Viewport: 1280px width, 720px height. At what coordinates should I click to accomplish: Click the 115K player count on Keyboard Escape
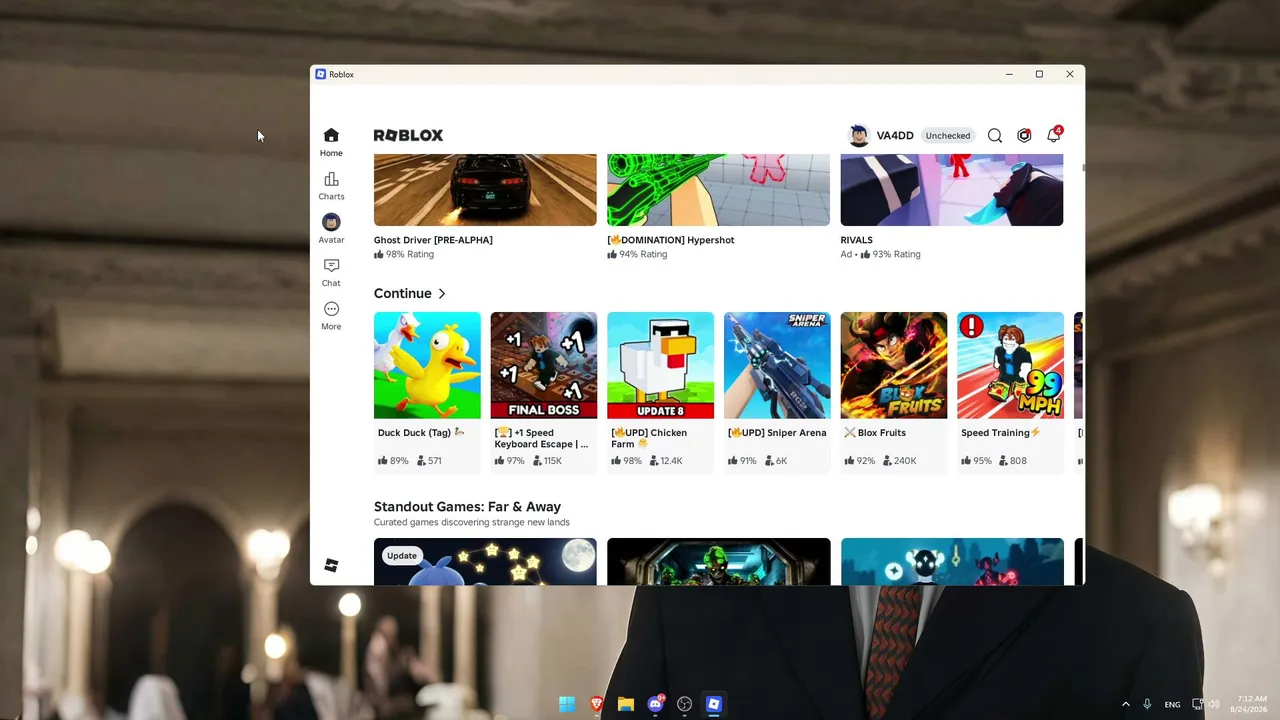[x=547, y=461]
